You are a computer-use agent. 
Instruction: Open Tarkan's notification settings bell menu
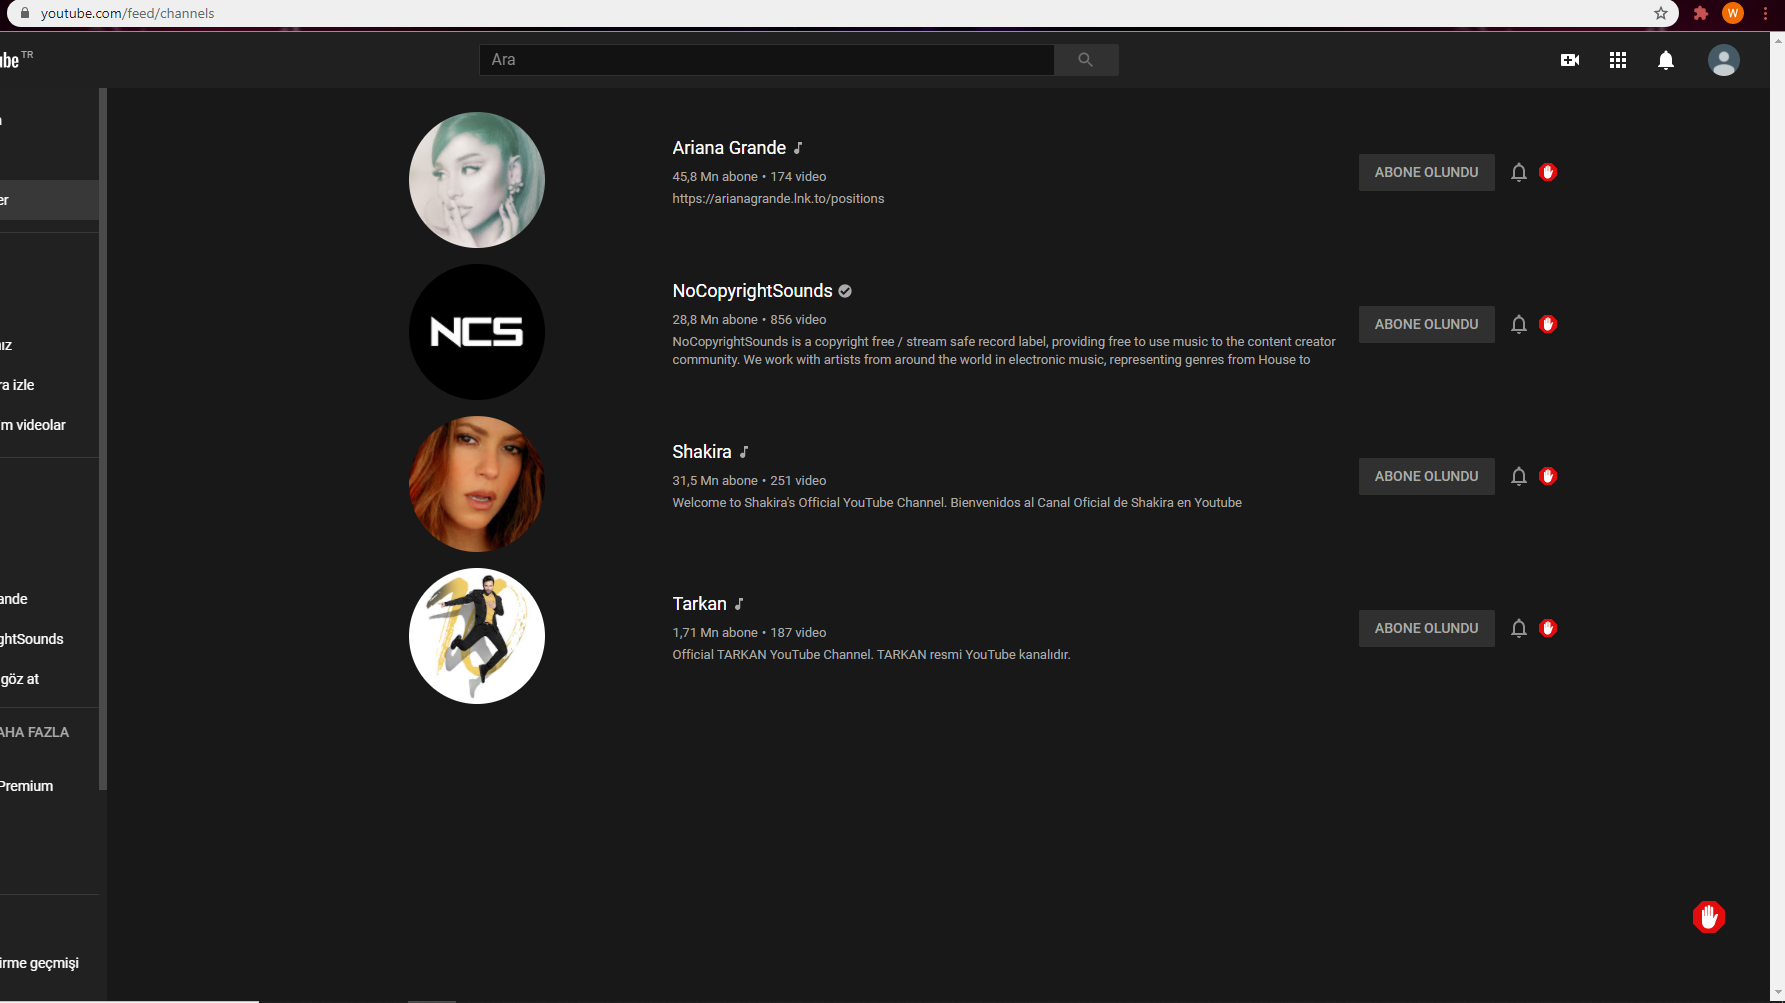click(1519, 628)
